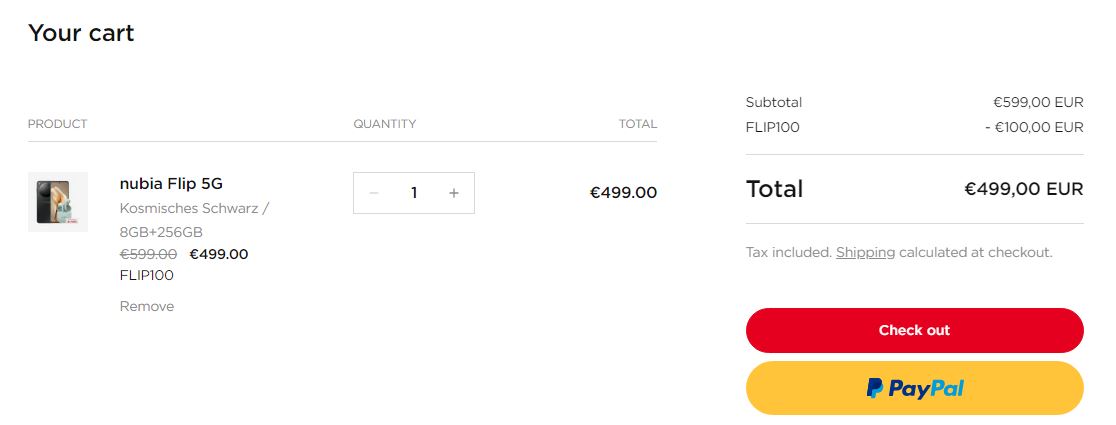The image size is (1116, 425).
Task: Click the quantity input field showing 1
Action: (414, 193)
